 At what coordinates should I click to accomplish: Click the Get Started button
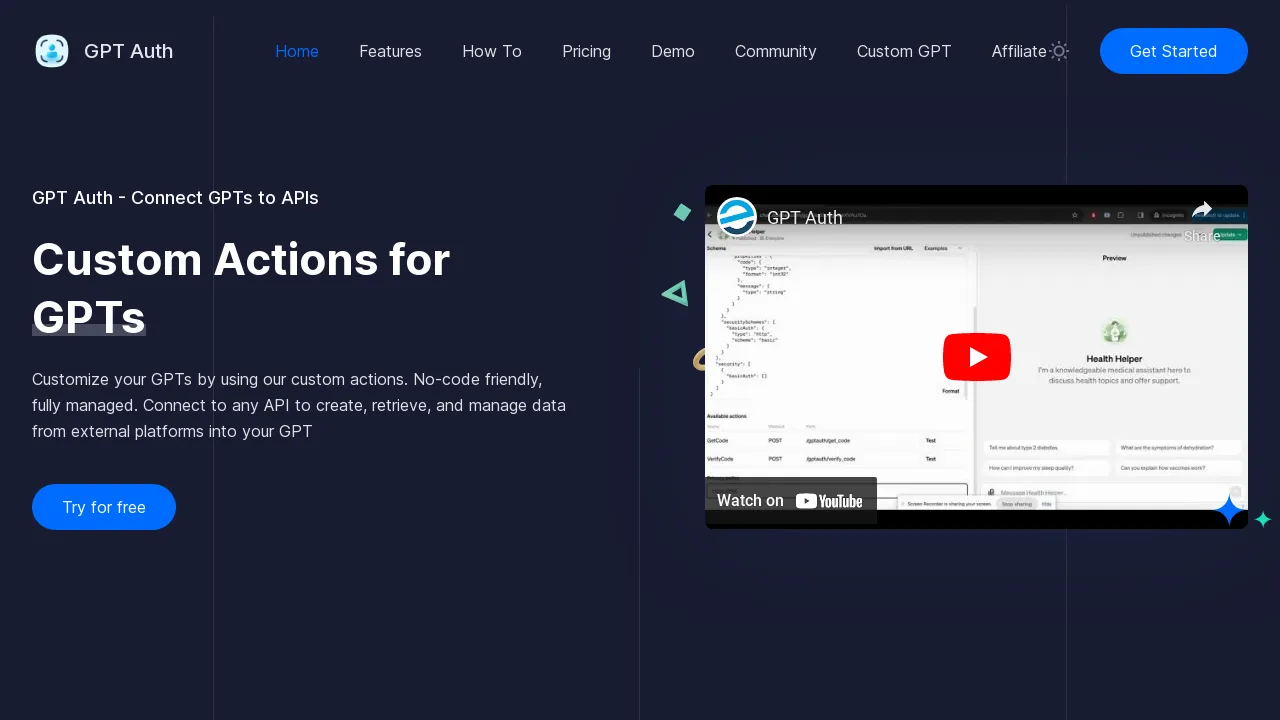tap(1173, 51)
